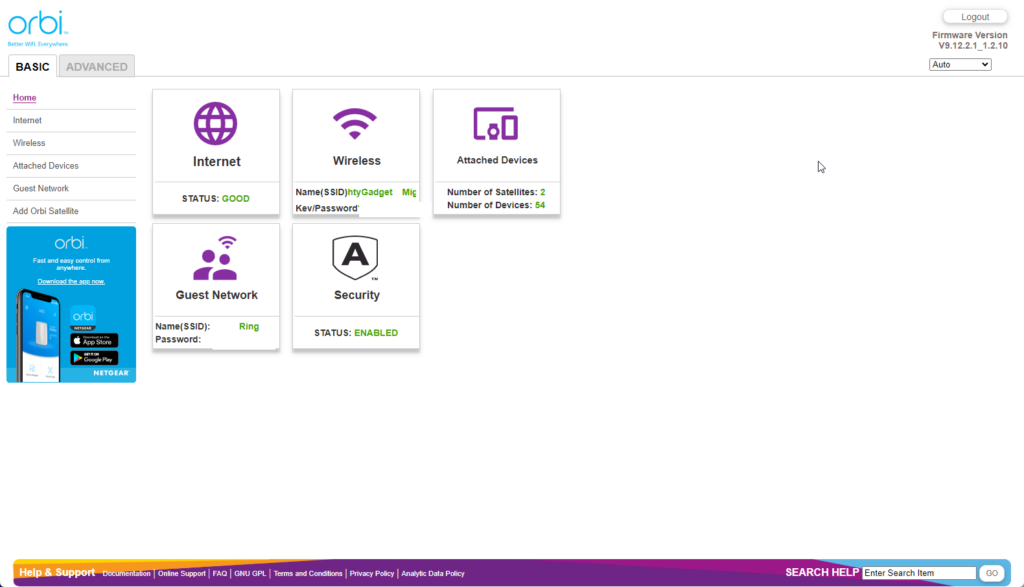This screenshot has height=587, width=1024.
Task: Open the Documentation footer link
Action: tap(126, 574)
